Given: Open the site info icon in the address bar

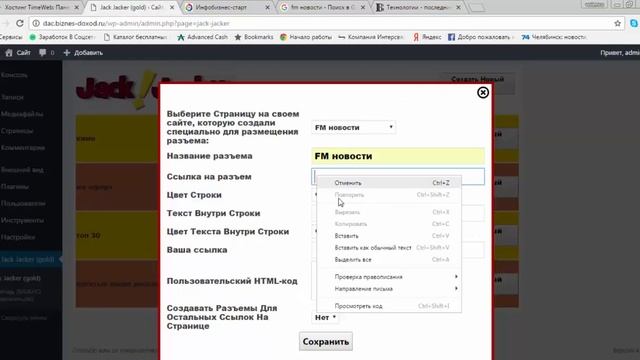Looking at the screenshot, I should (x=36, y=23).
